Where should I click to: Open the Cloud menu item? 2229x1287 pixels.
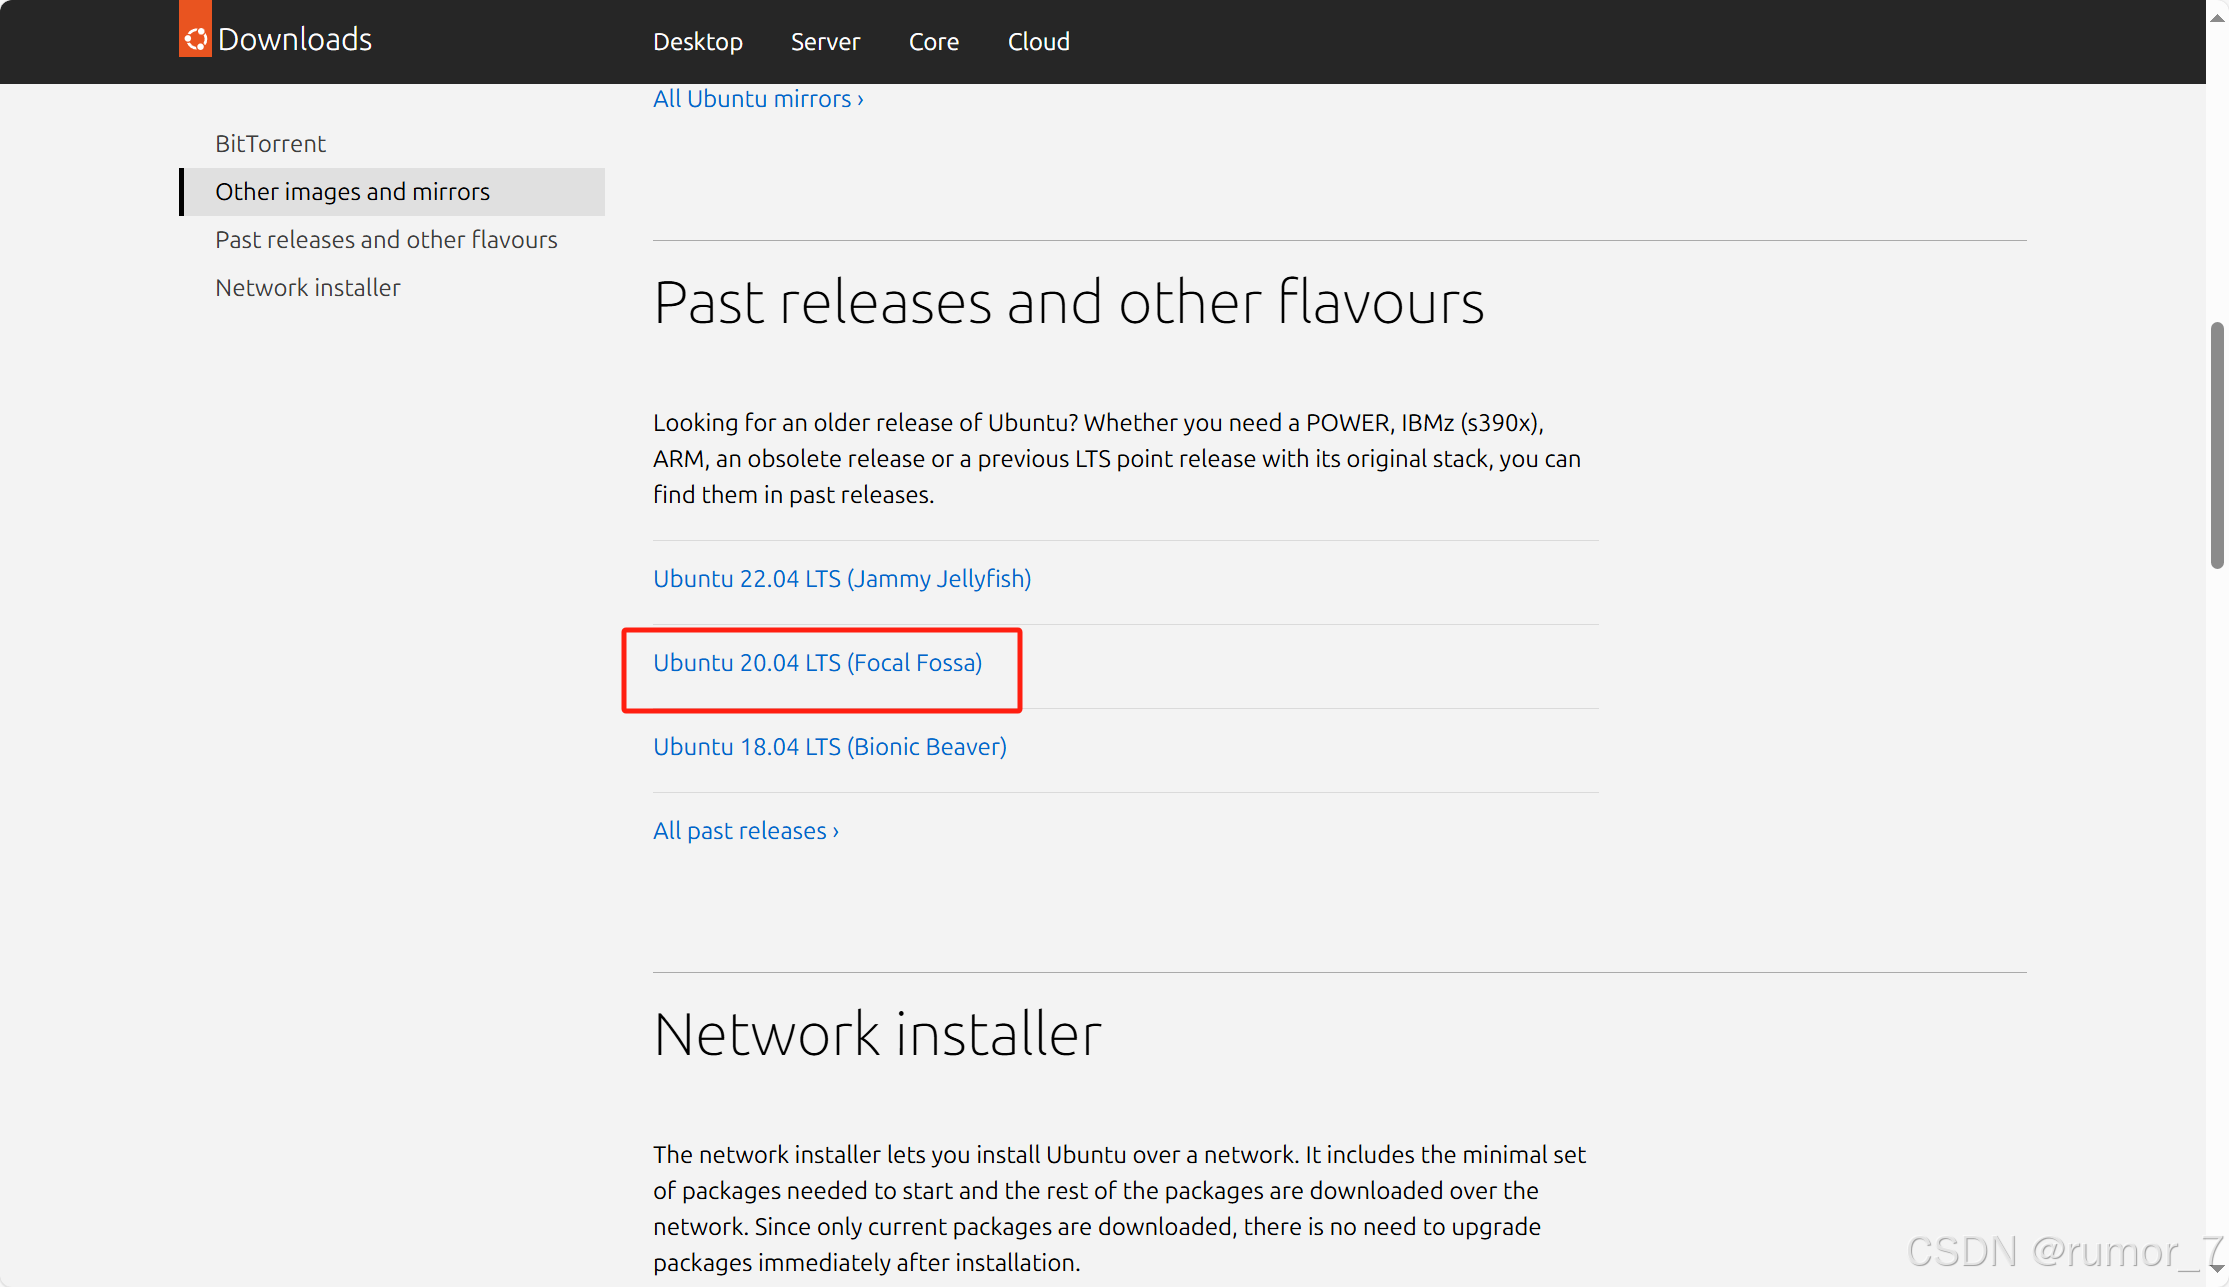pos(1038,42)
